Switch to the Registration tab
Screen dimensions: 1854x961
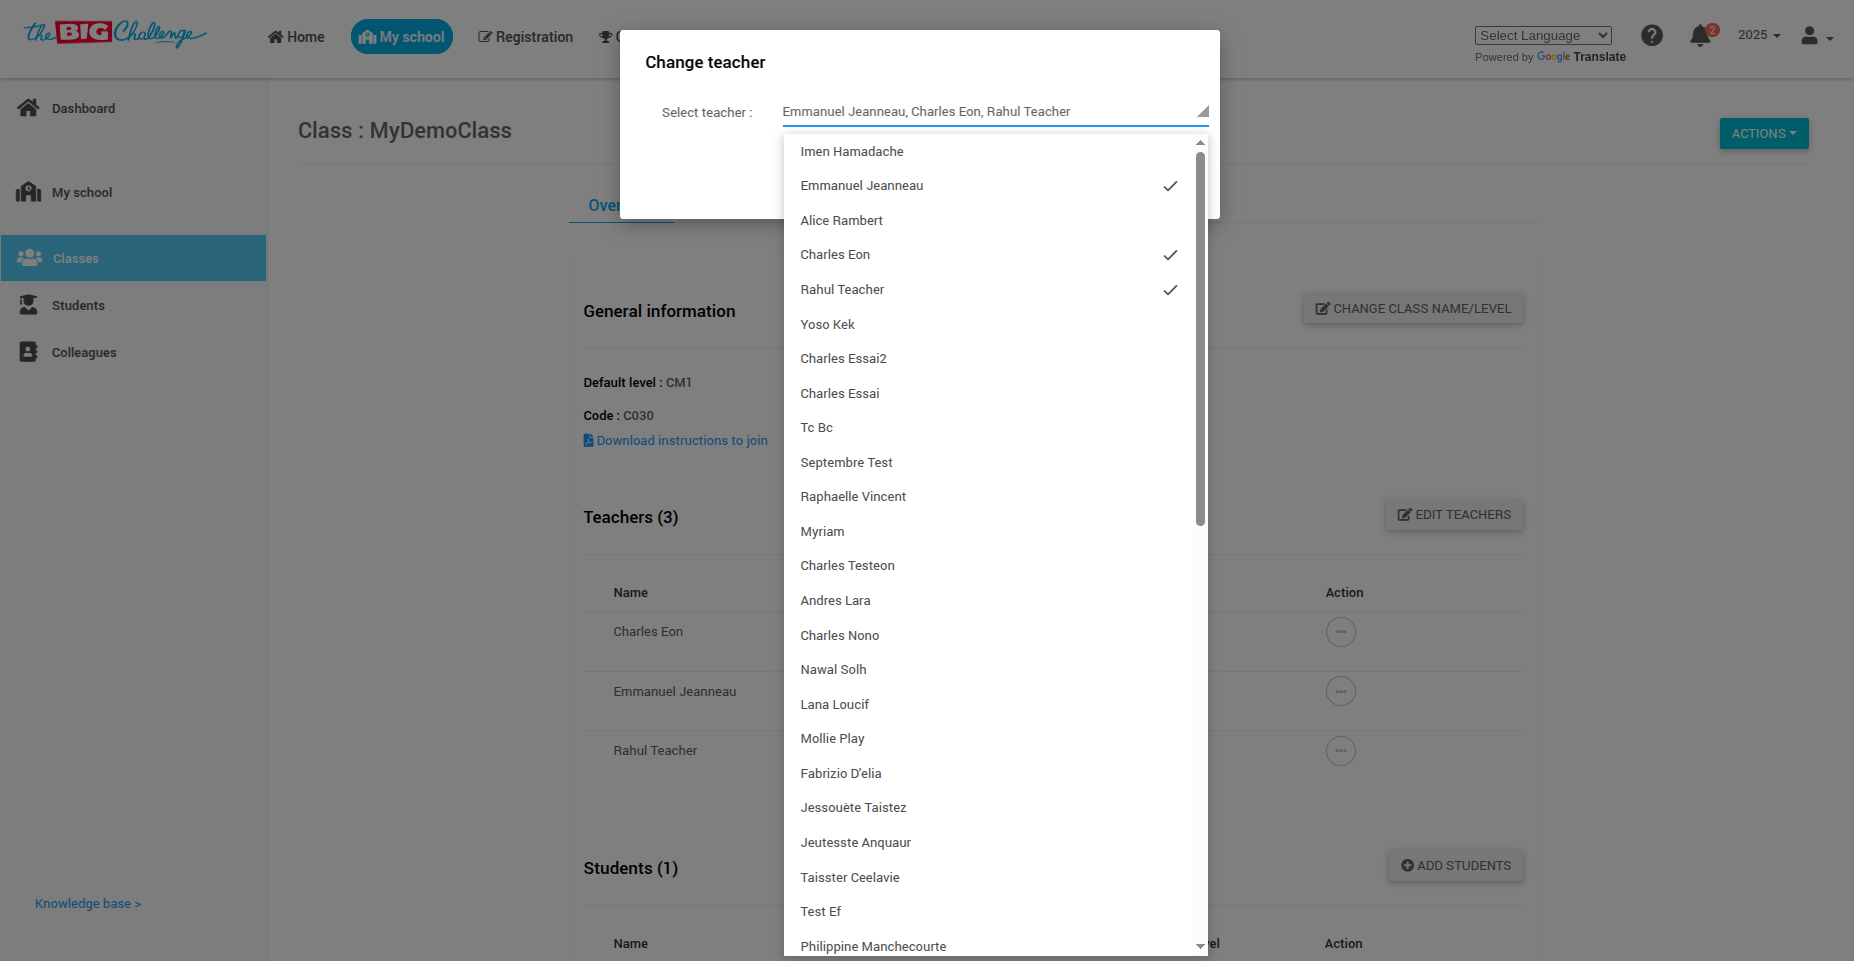click(525, 36)
